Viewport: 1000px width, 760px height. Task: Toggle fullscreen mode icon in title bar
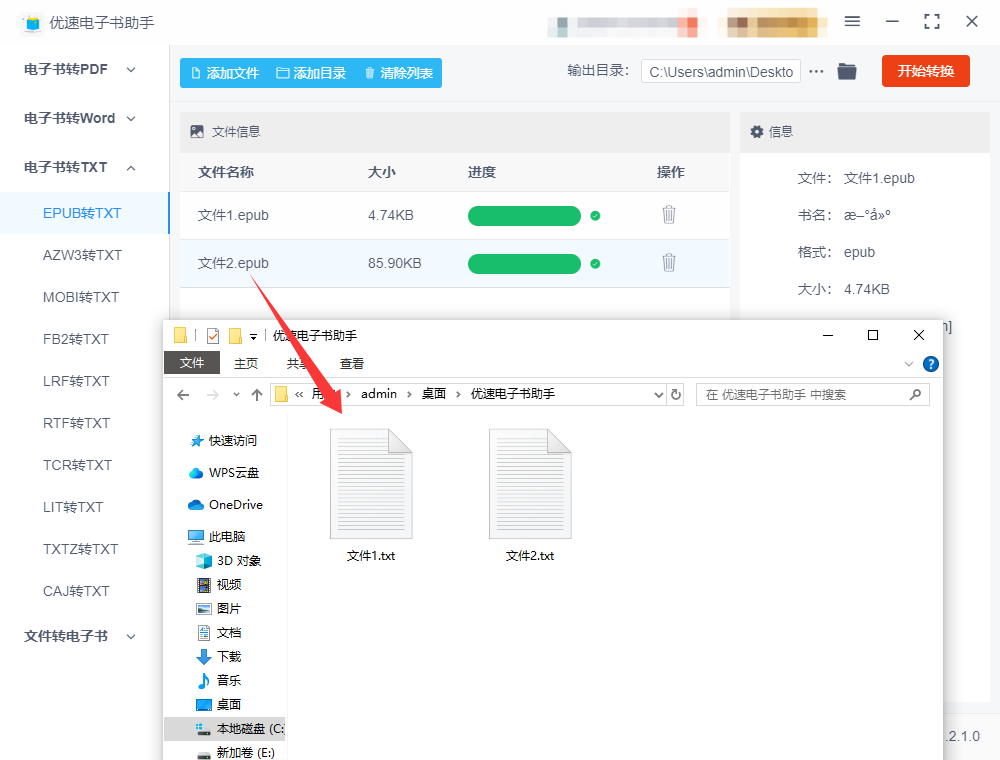click(x=932, y=22)
